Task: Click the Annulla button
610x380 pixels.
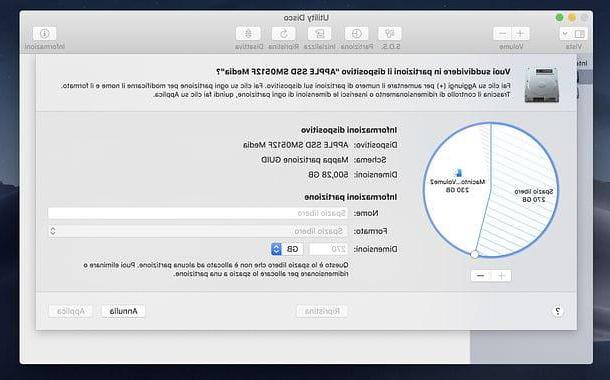Action: pyautogui.click(x=123, y=311)
